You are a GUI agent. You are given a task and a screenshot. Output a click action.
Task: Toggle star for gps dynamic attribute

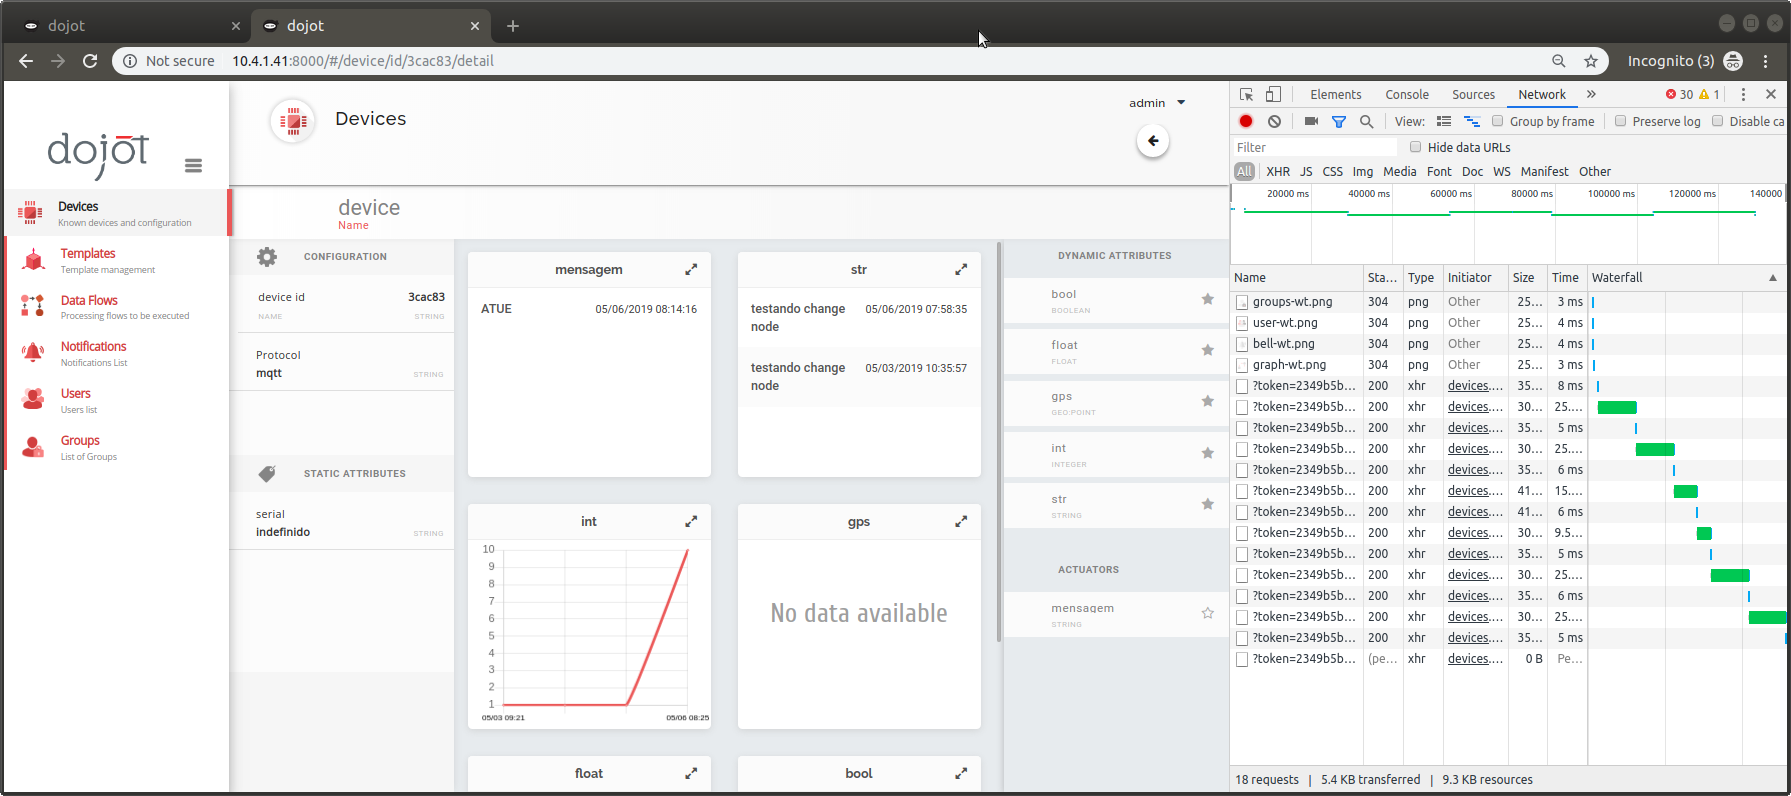[1208, 401]
